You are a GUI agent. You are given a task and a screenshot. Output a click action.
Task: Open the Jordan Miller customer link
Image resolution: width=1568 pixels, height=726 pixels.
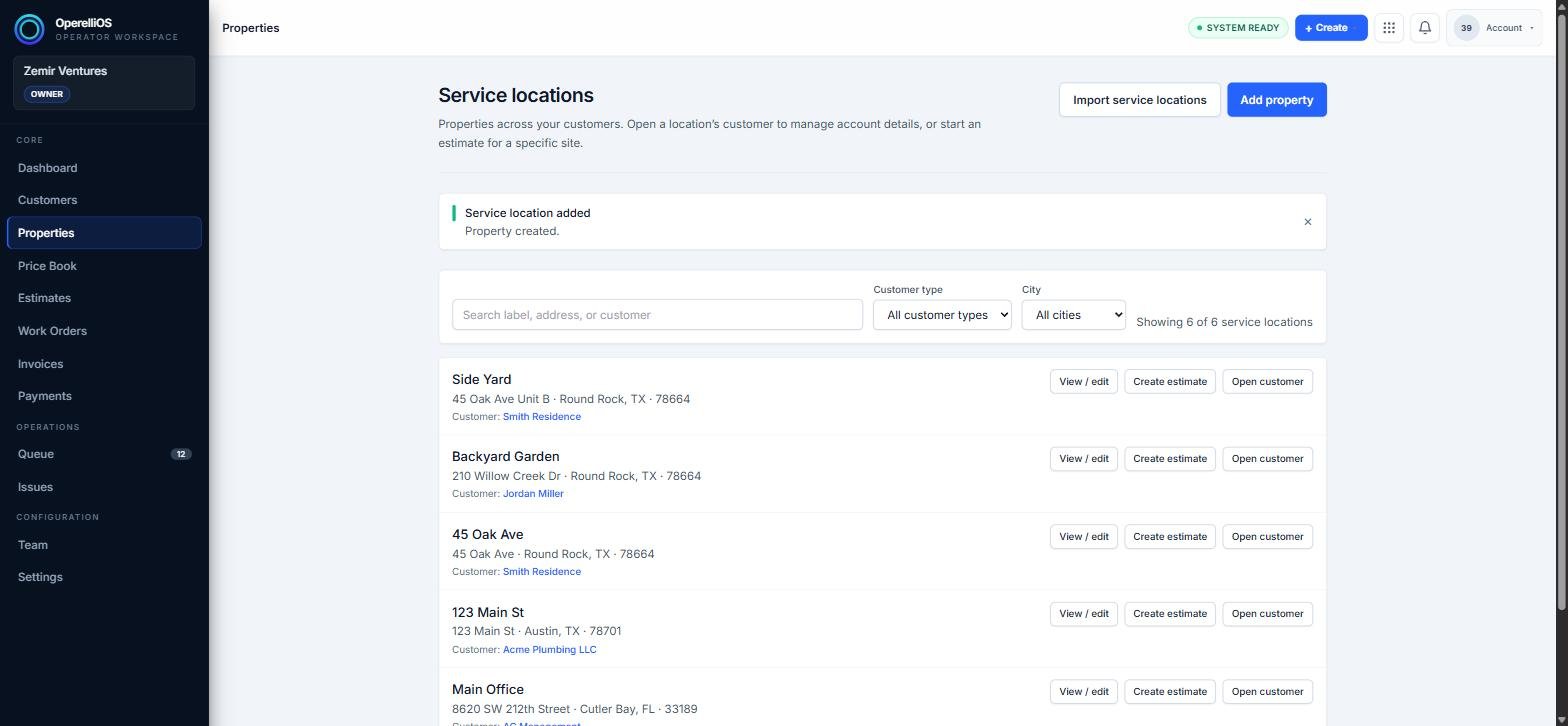tap(533, 494)
